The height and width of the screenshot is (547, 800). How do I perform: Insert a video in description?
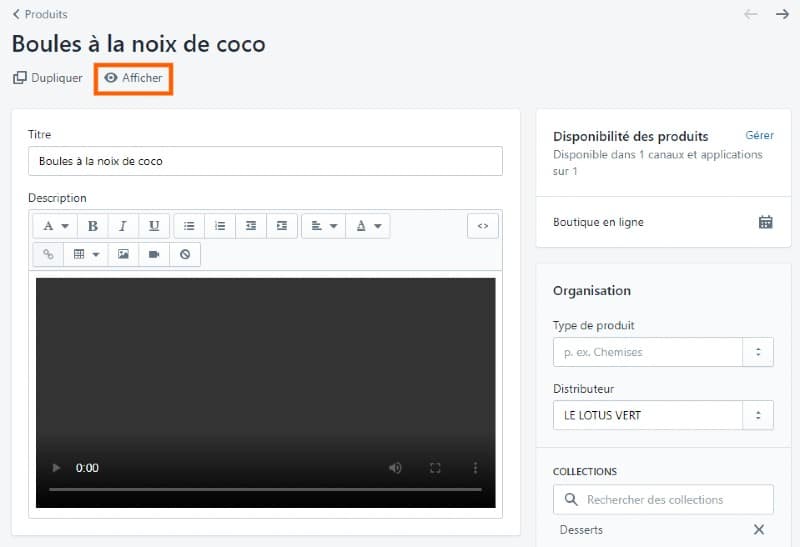[x=154, y=254]
